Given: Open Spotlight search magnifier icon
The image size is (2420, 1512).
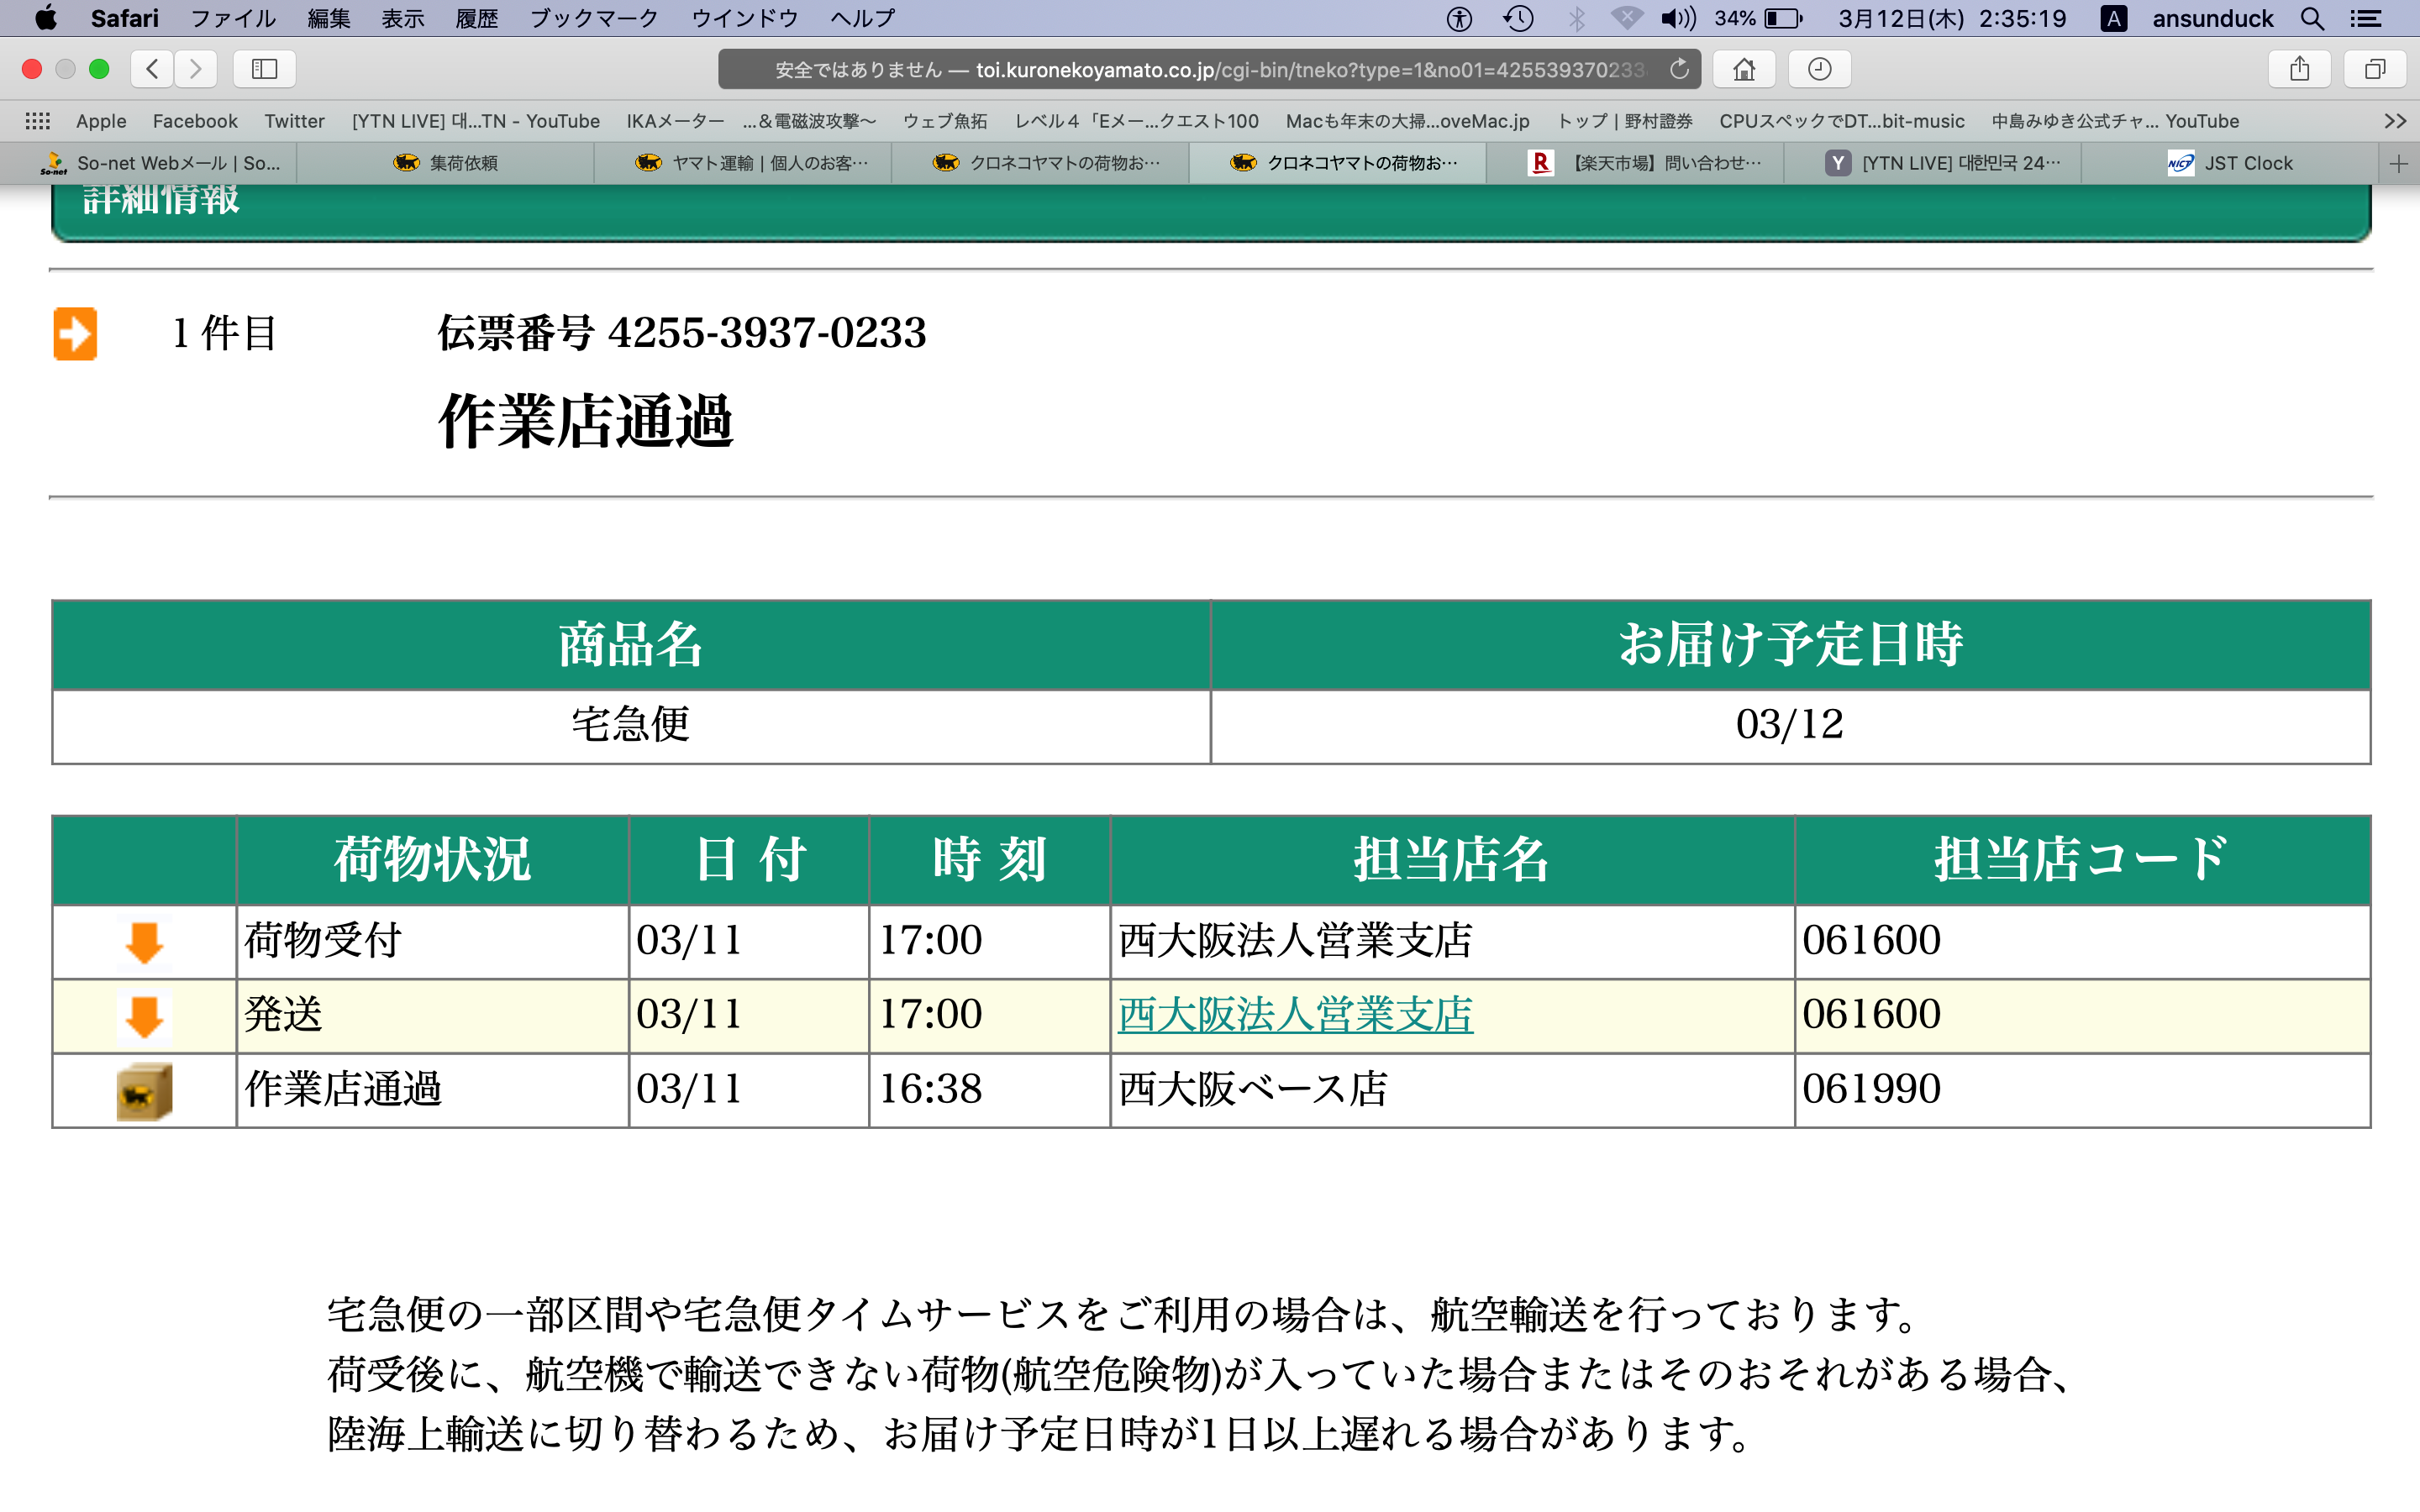Looking at the screenshot, I should coord(2312,18).
